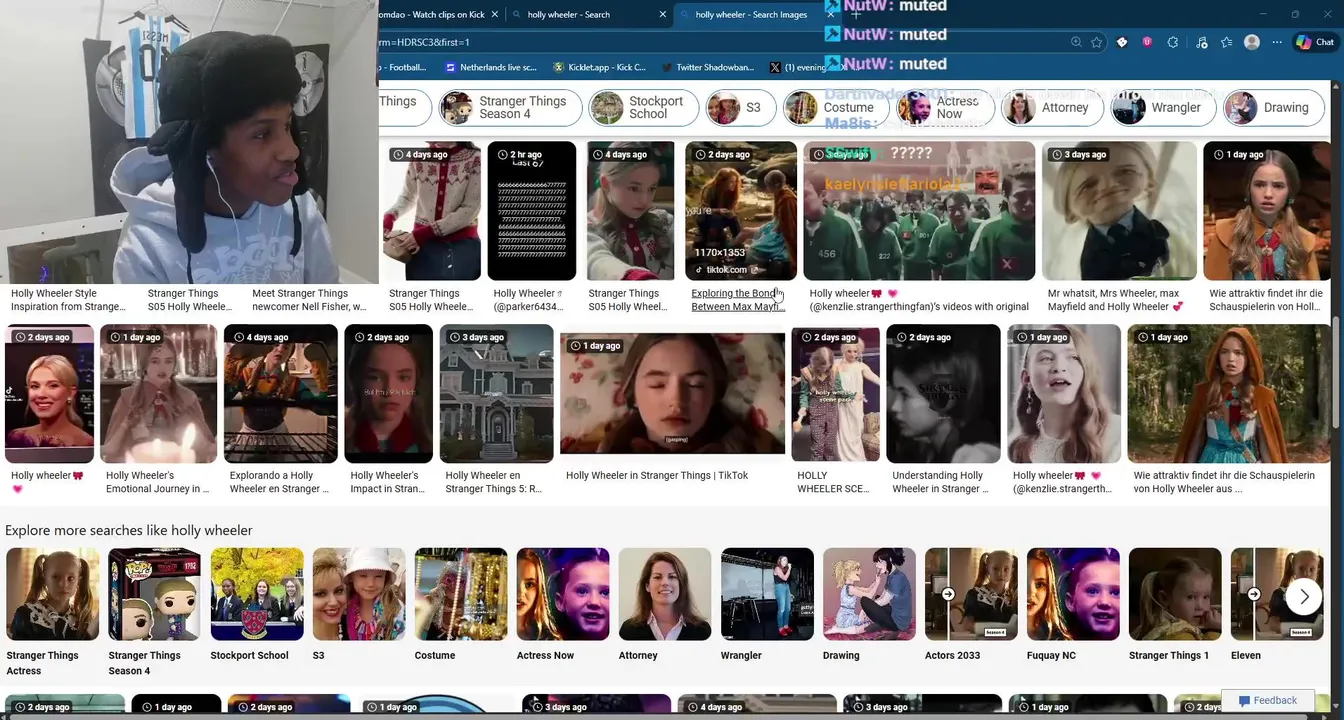Open 'Holly Wheeler en Stranger Things 5' house image

496,393
